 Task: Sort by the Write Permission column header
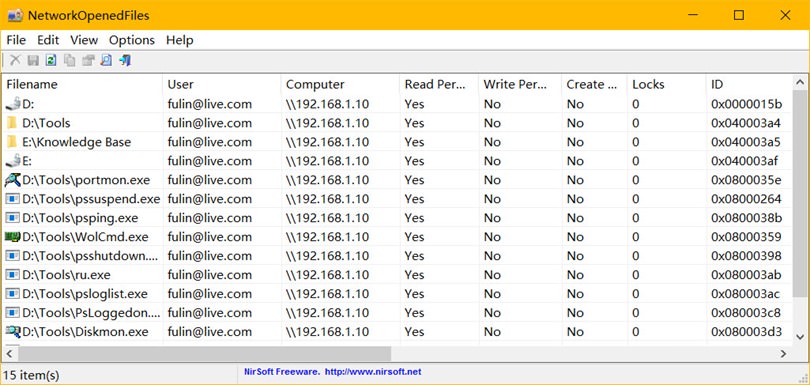[521, 84]
